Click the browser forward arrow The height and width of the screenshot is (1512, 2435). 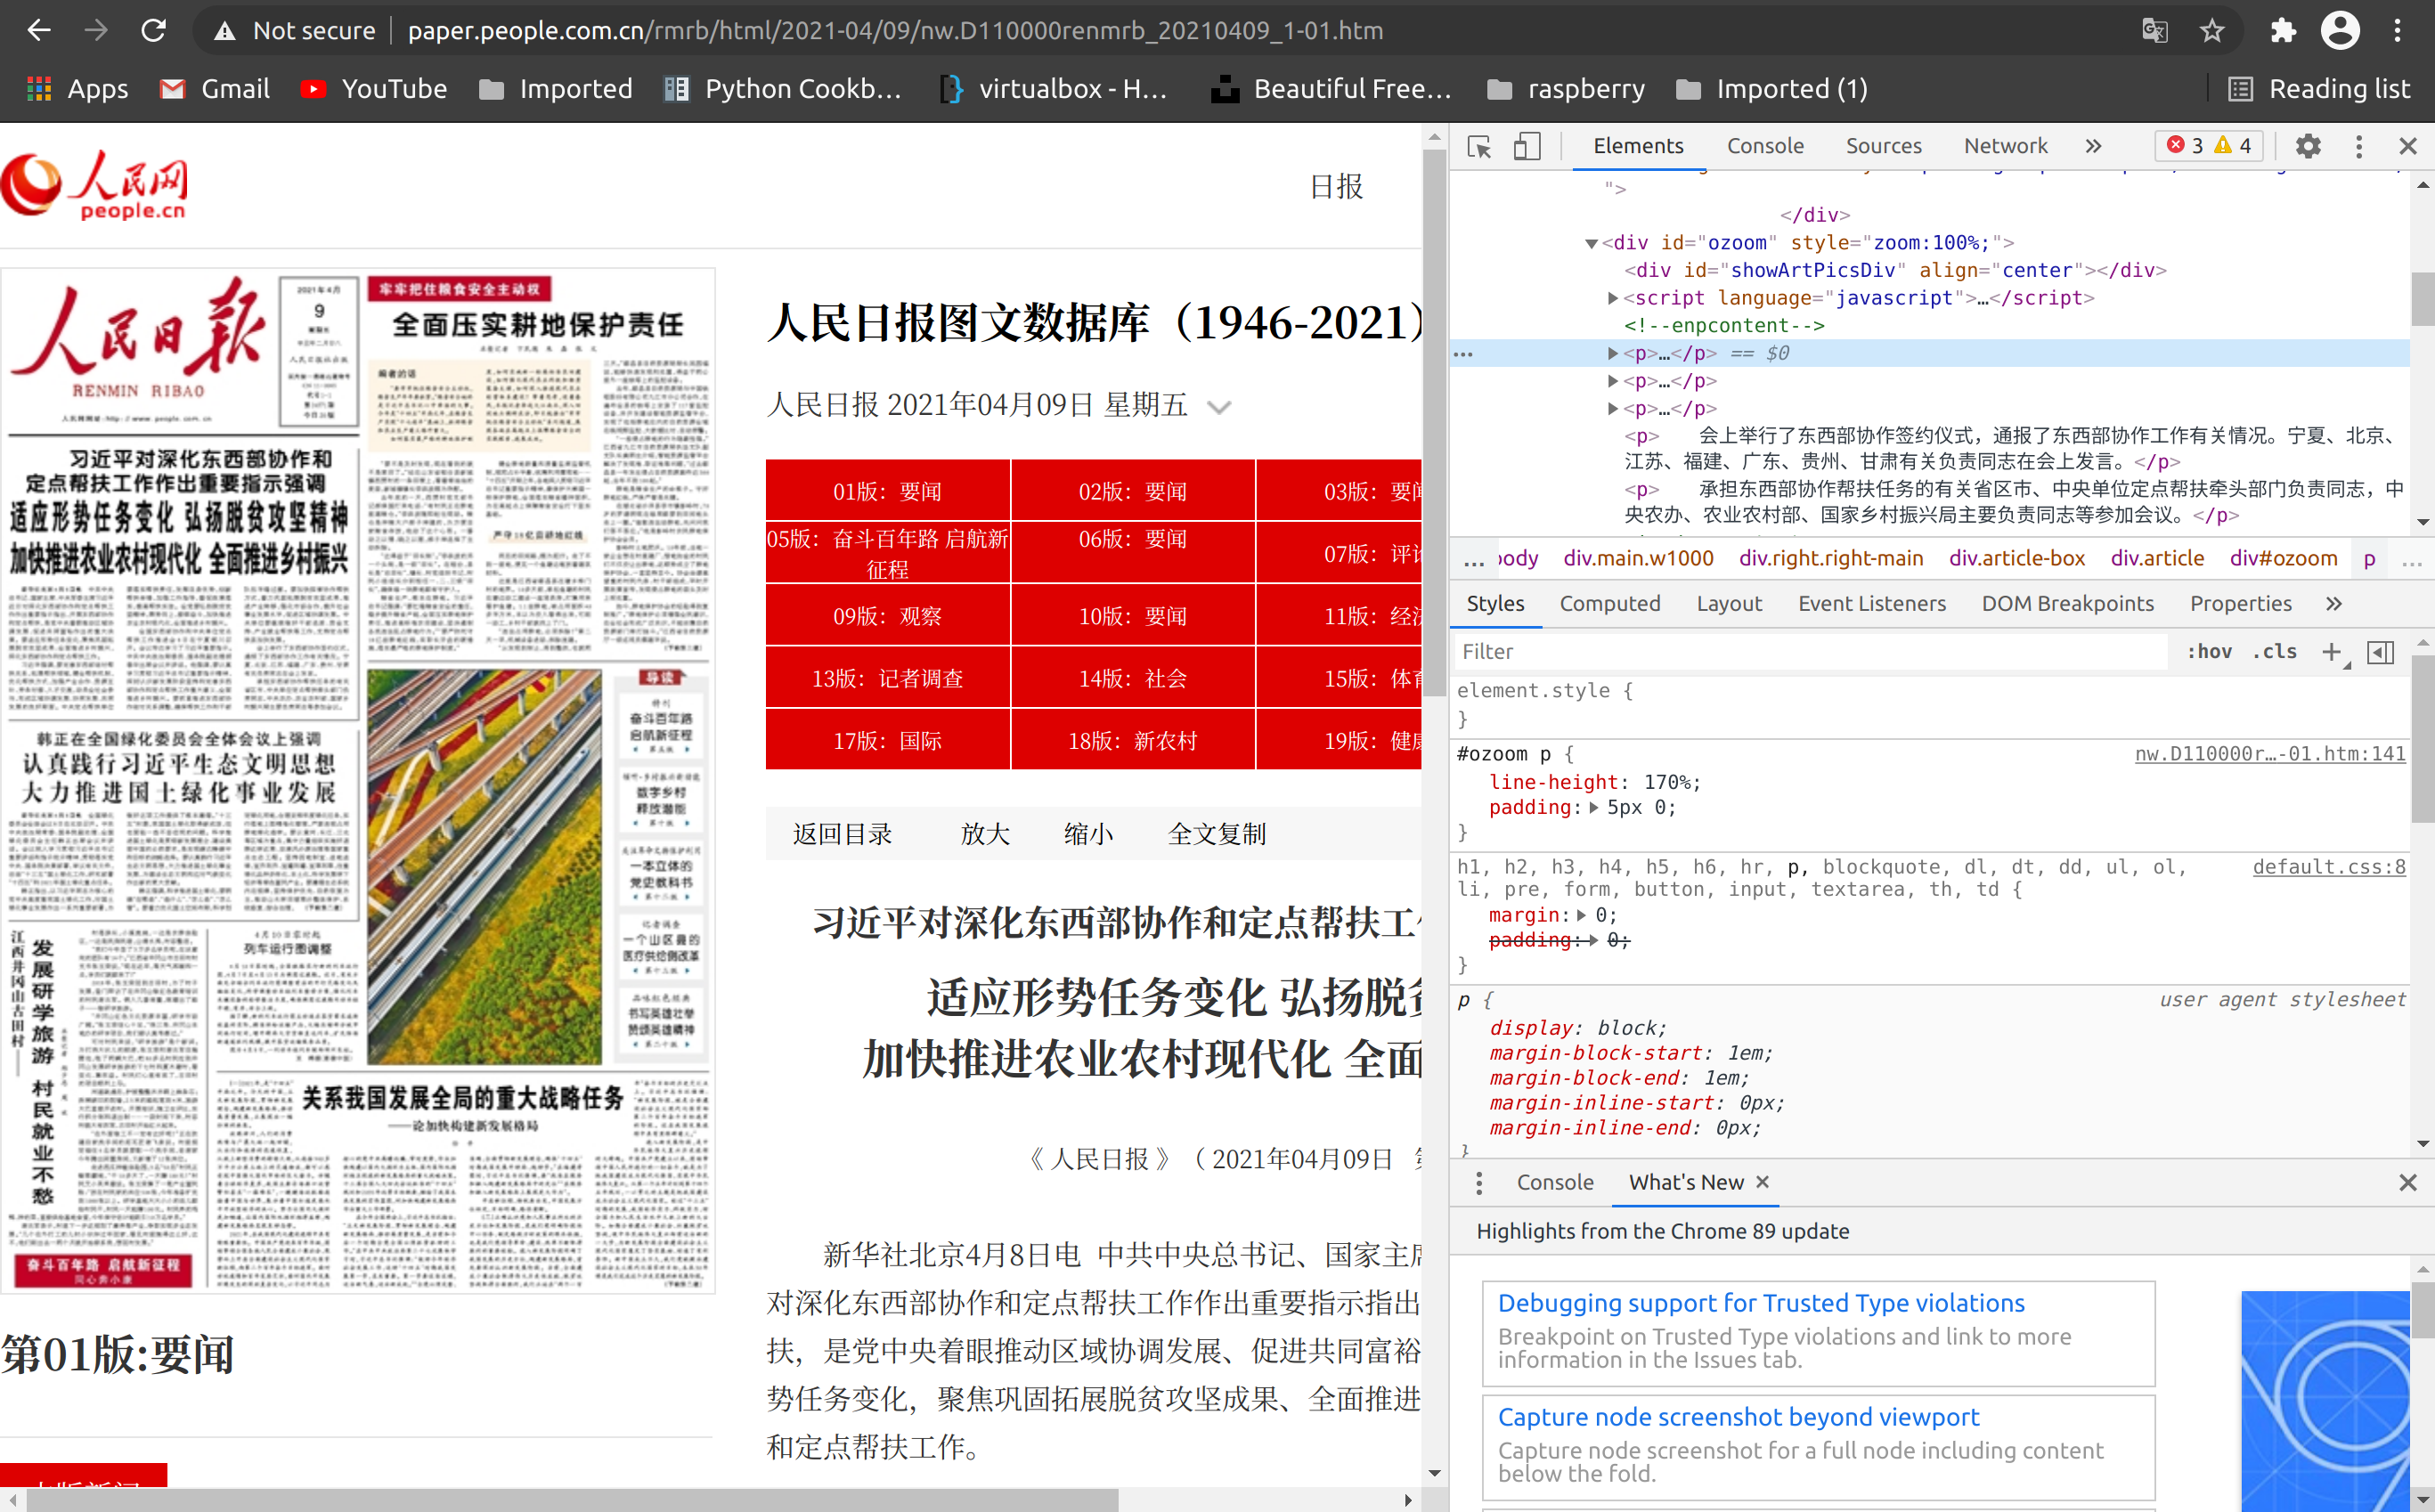pyautogui.click(x=96, y=30)
